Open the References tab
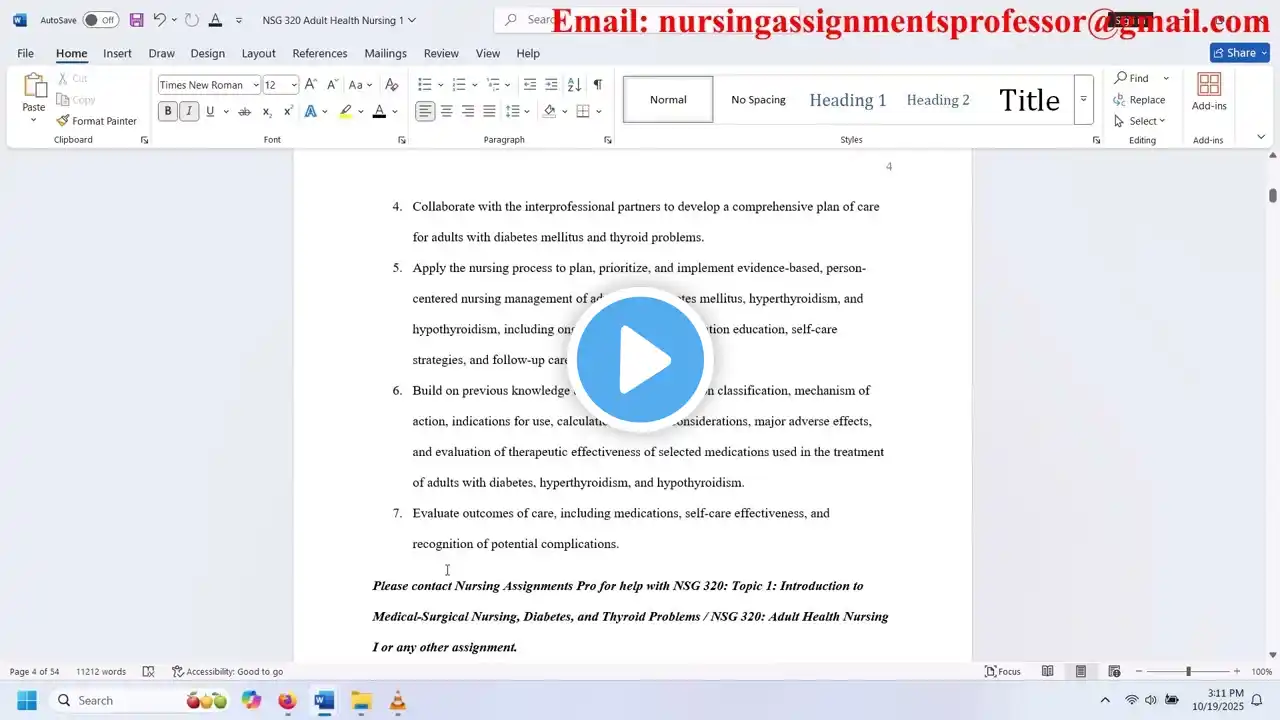The height and width of the screenshot is (720, 1280). (320, 53)
